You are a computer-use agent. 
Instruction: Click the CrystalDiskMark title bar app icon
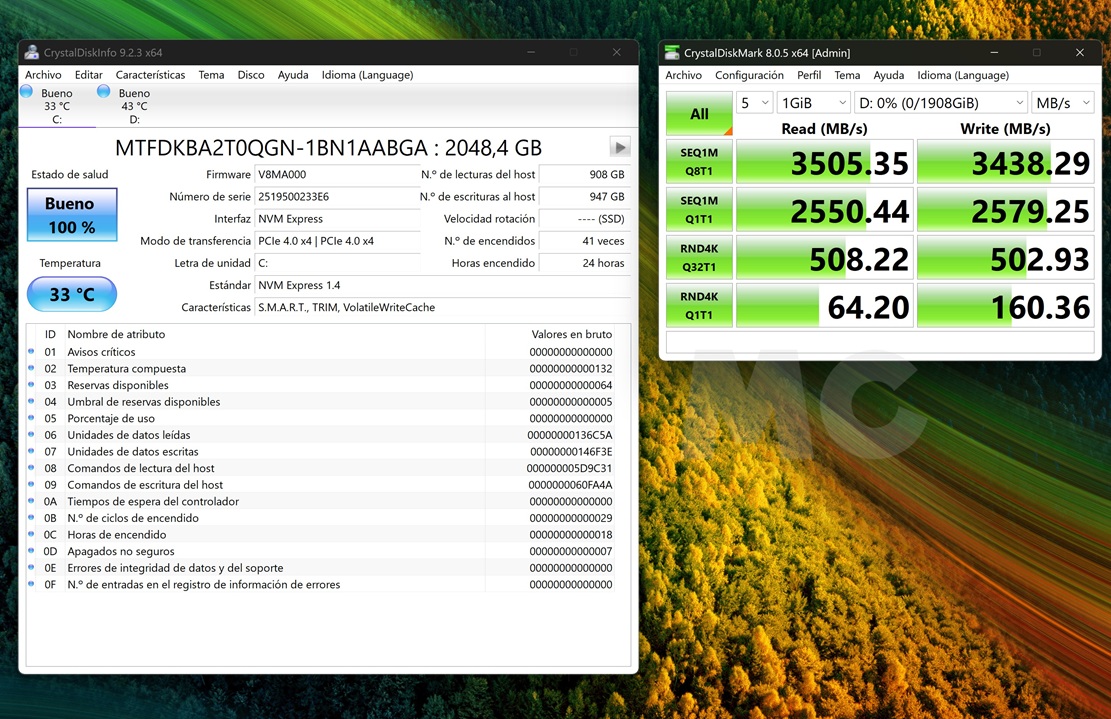click(673, 53)
